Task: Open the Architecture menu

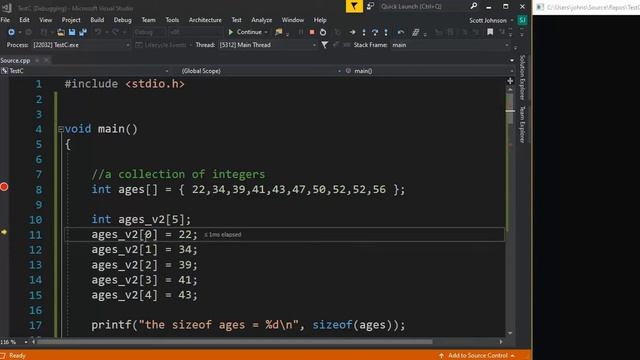Action: [x=205, y=20]
